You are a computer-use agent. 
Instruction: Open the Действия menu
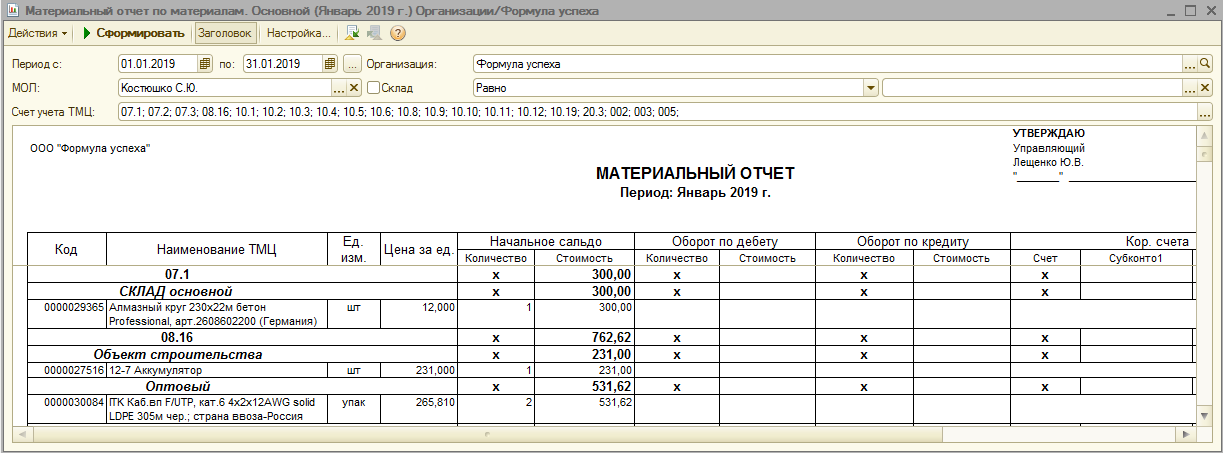click(38, 33)
